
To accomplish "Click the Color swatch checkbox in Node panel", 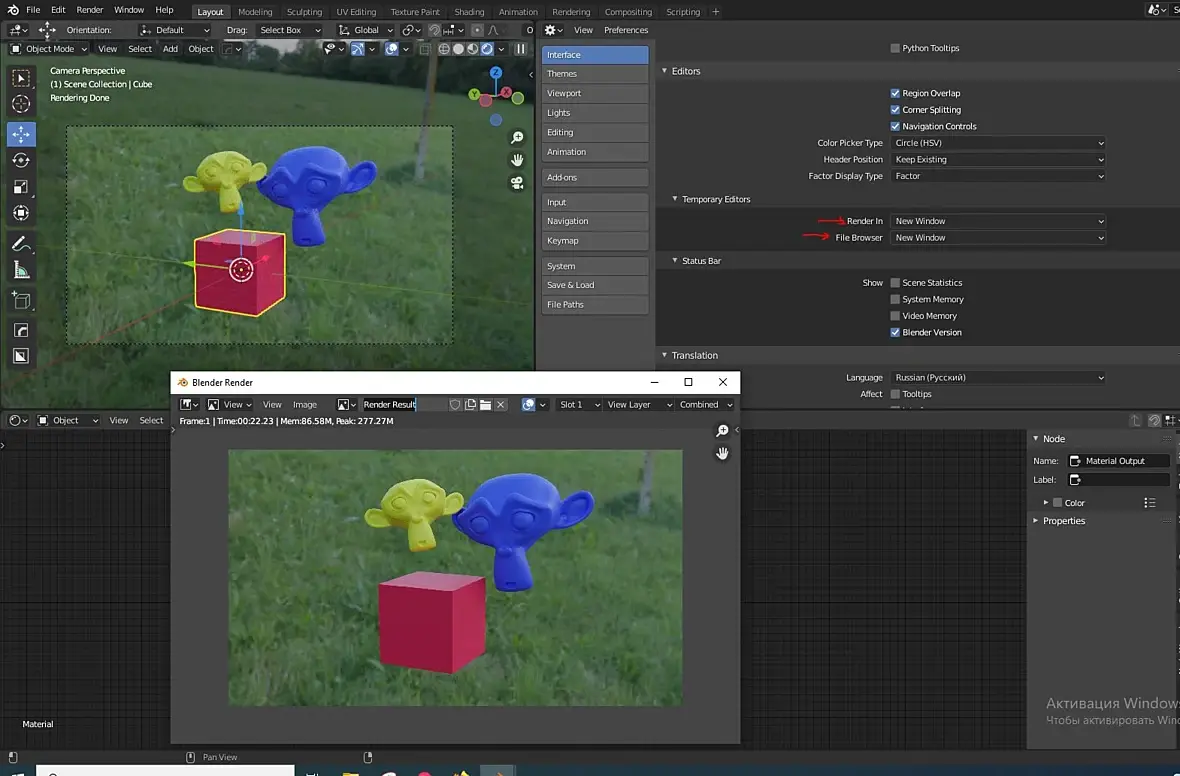I will pyautogui.click(x=1057, y=503).
